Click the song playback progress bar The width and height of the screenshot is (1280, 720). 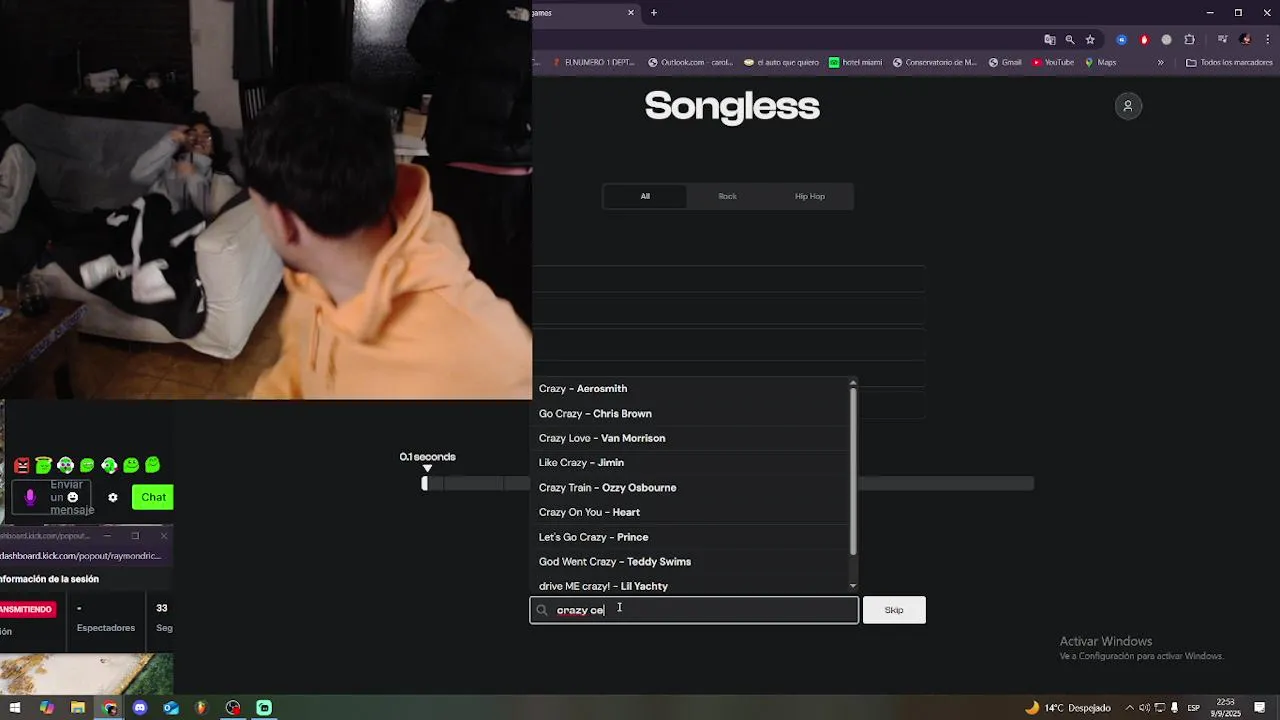coord(728,484)
